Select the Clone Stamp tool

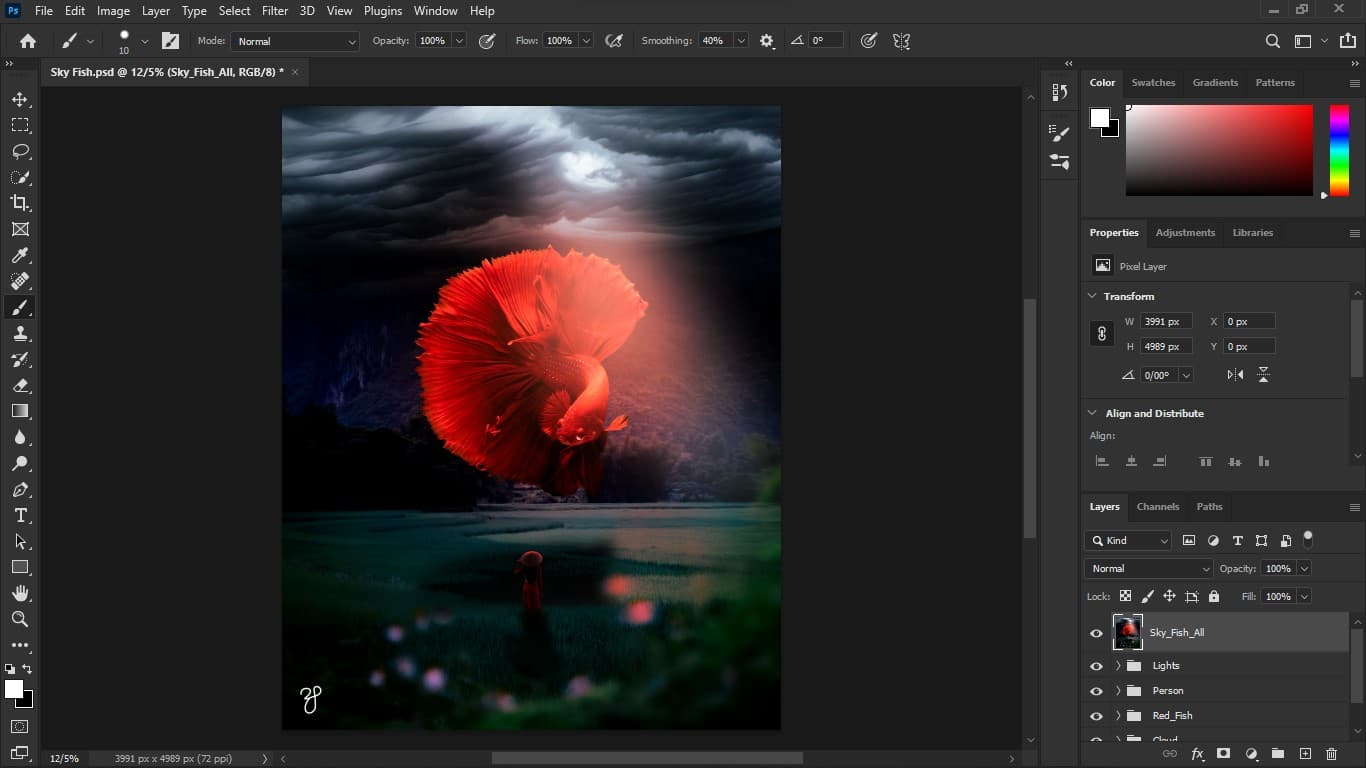[x=20, y=334]
